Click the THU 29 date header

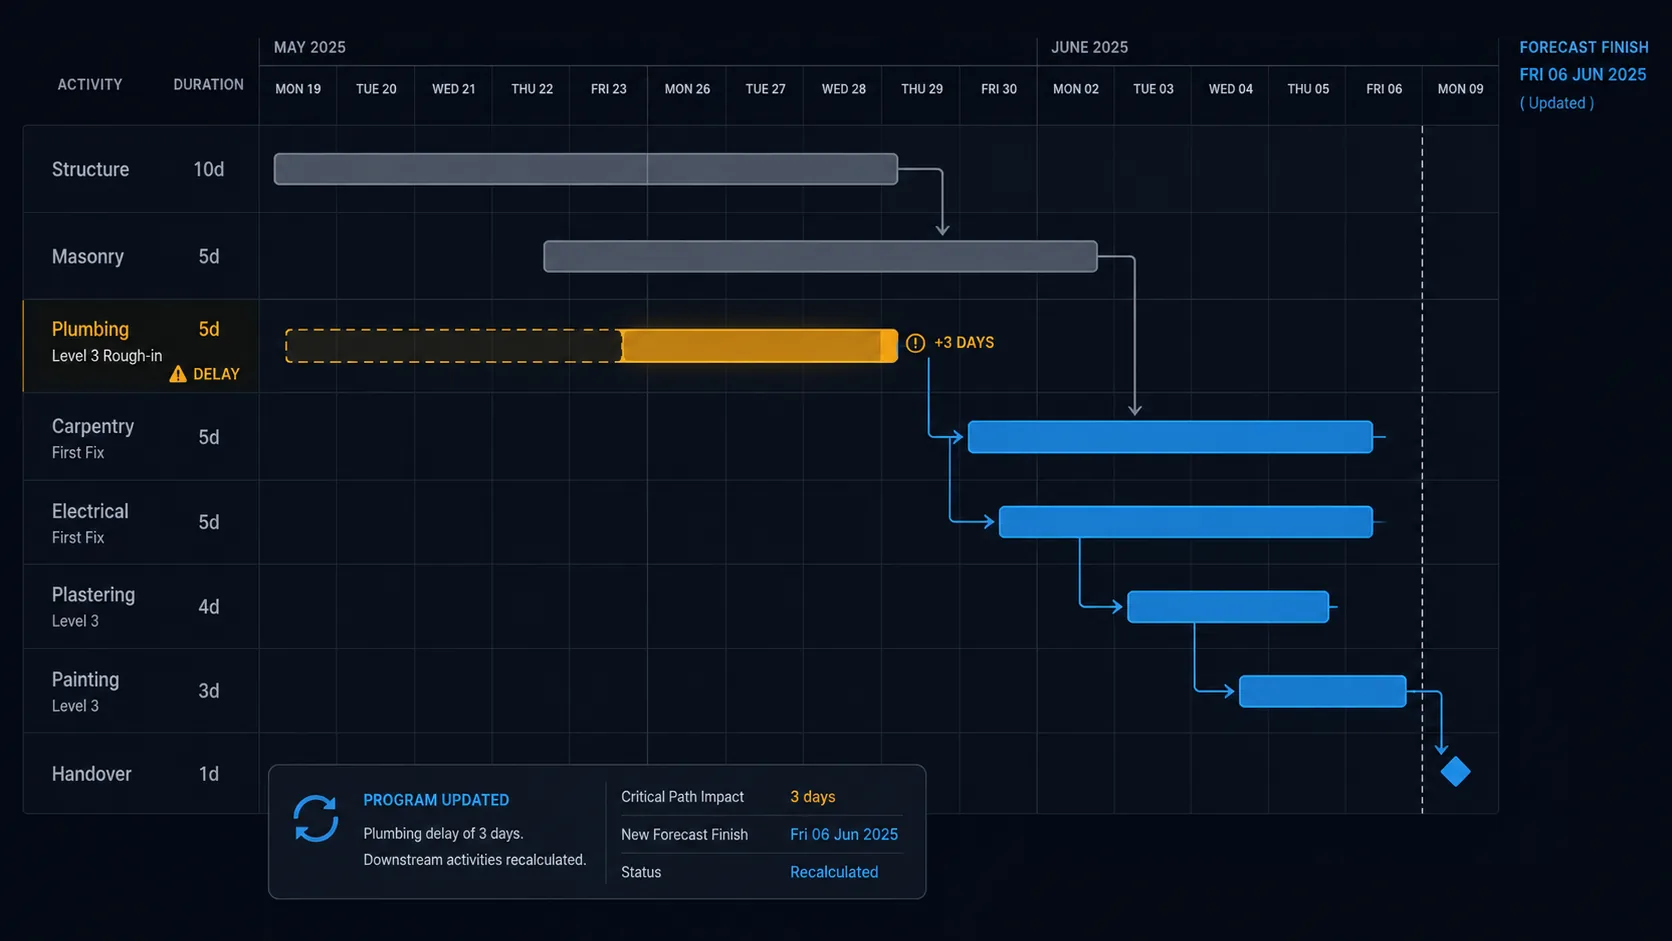coord(922,89)
